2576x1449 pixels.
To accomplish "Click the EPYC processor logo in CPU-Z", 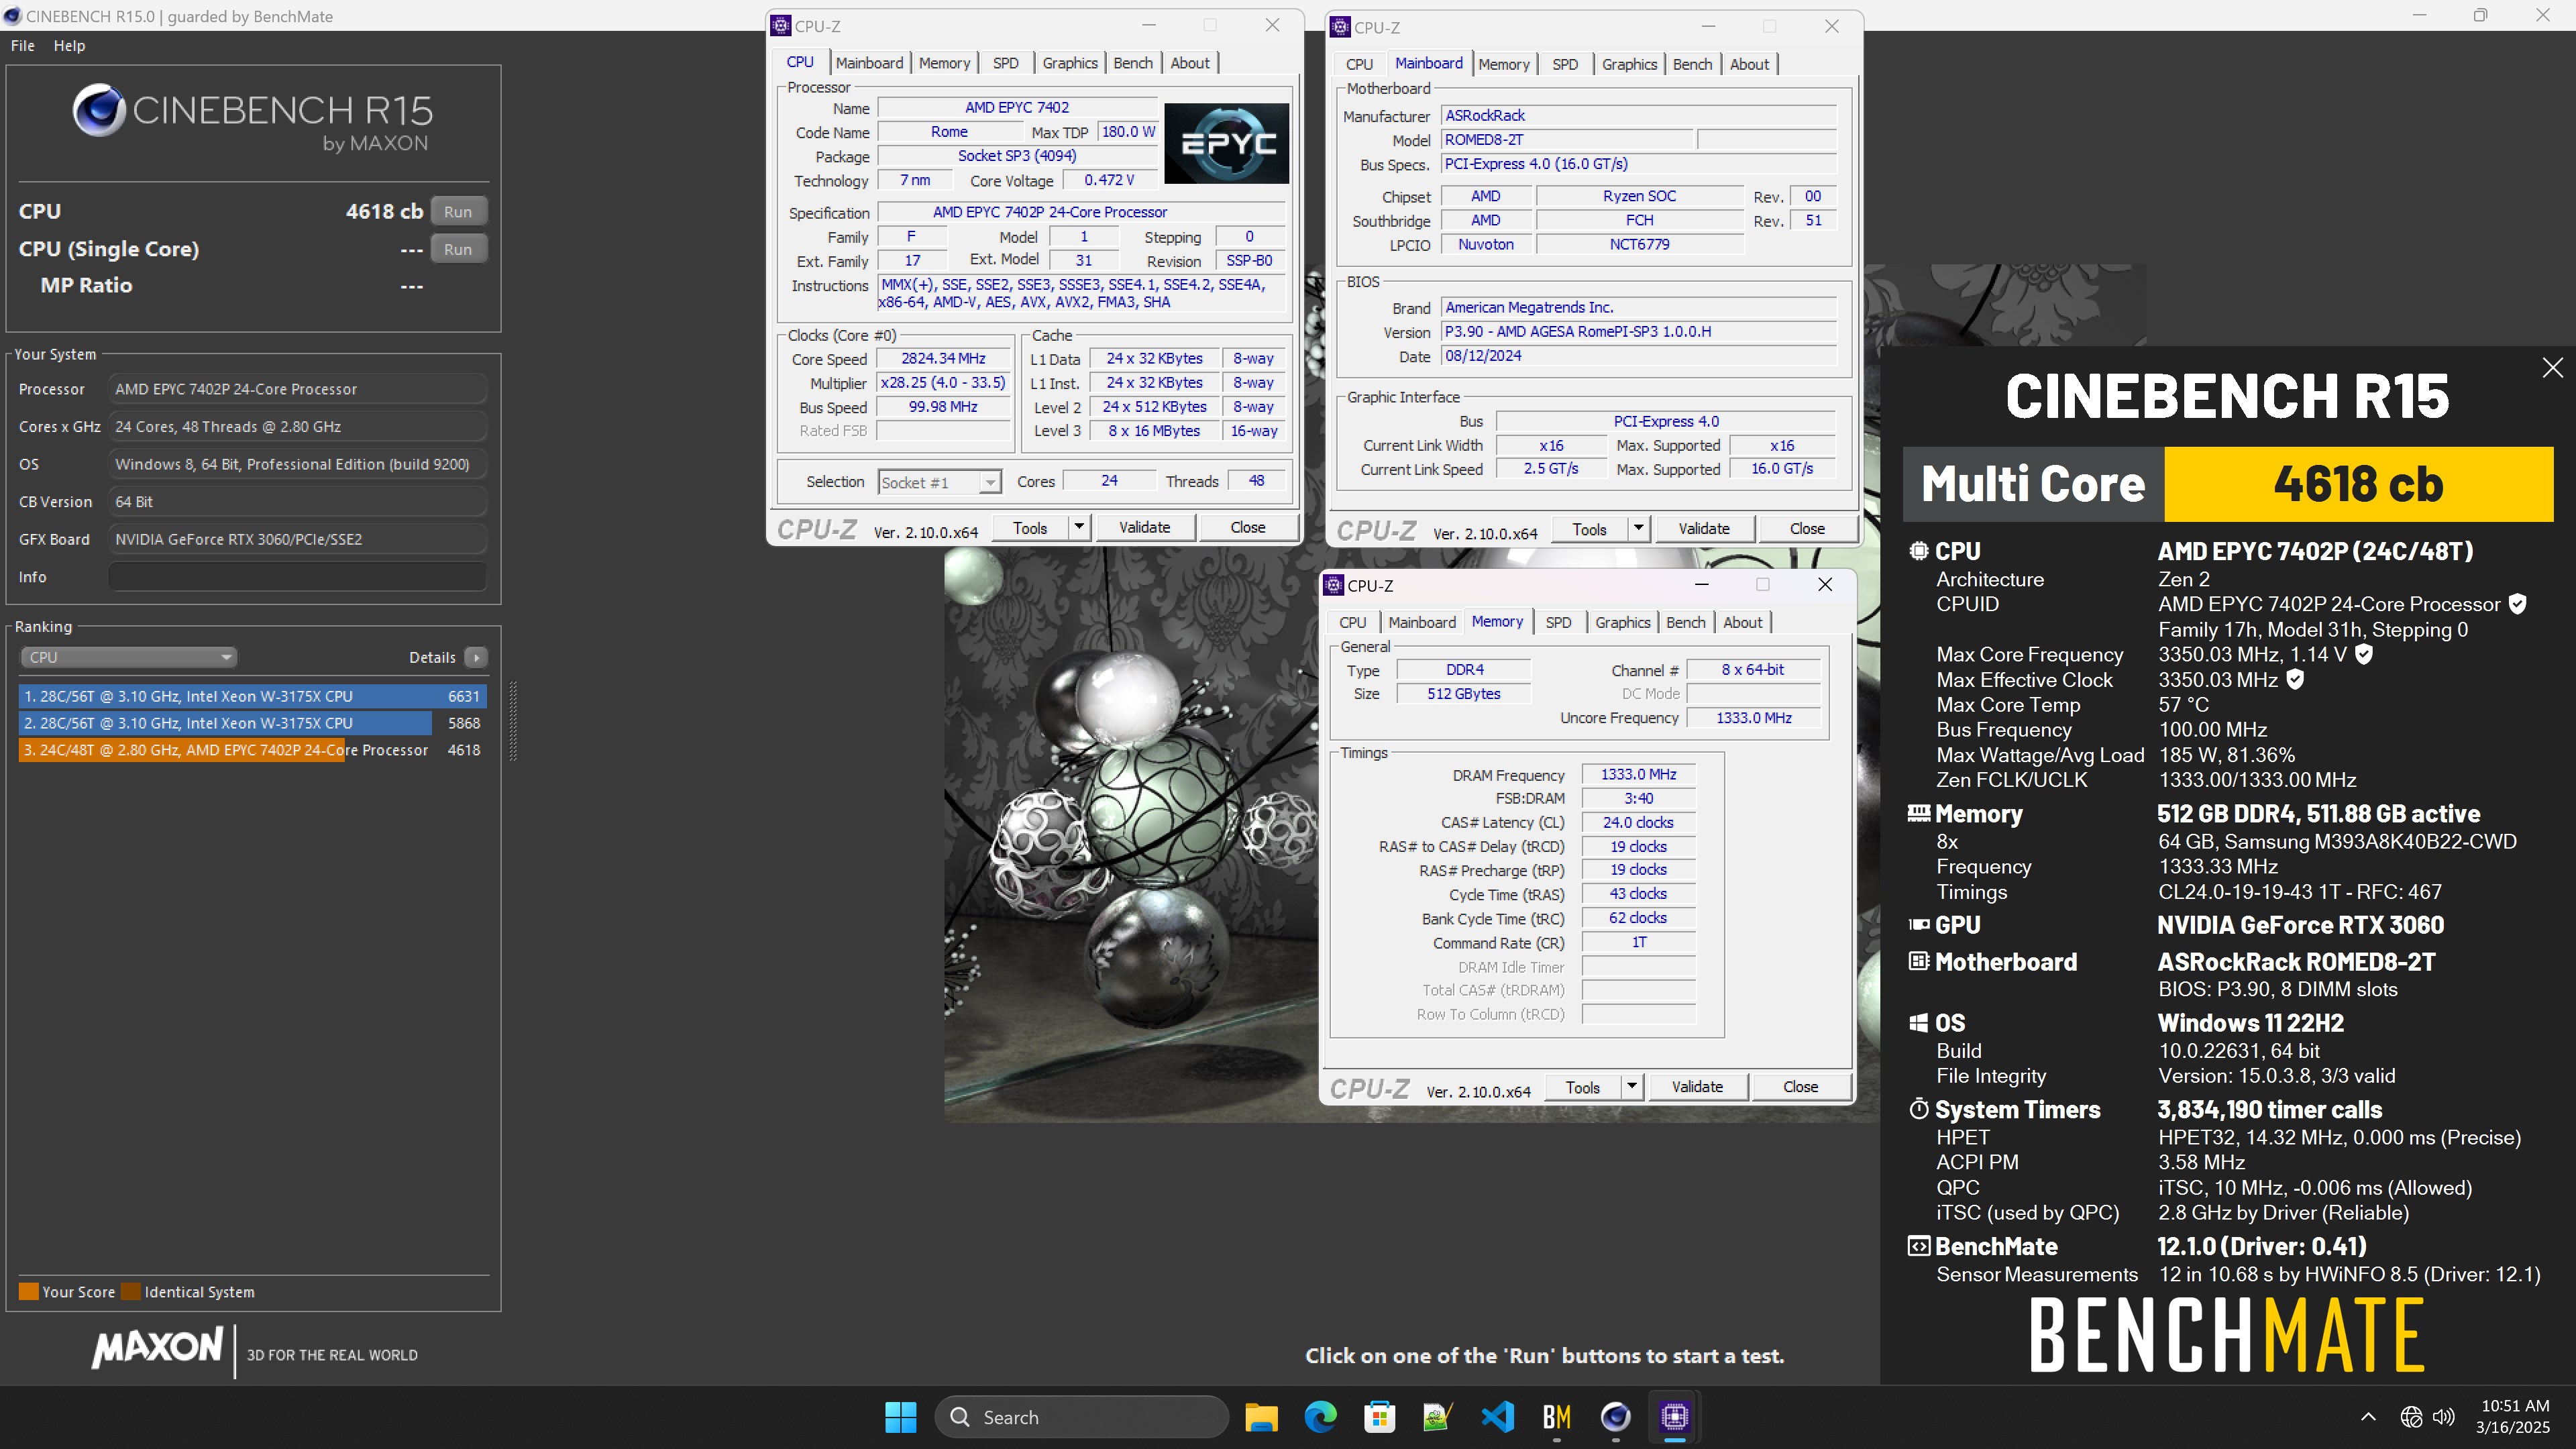I will [1226, 143].
